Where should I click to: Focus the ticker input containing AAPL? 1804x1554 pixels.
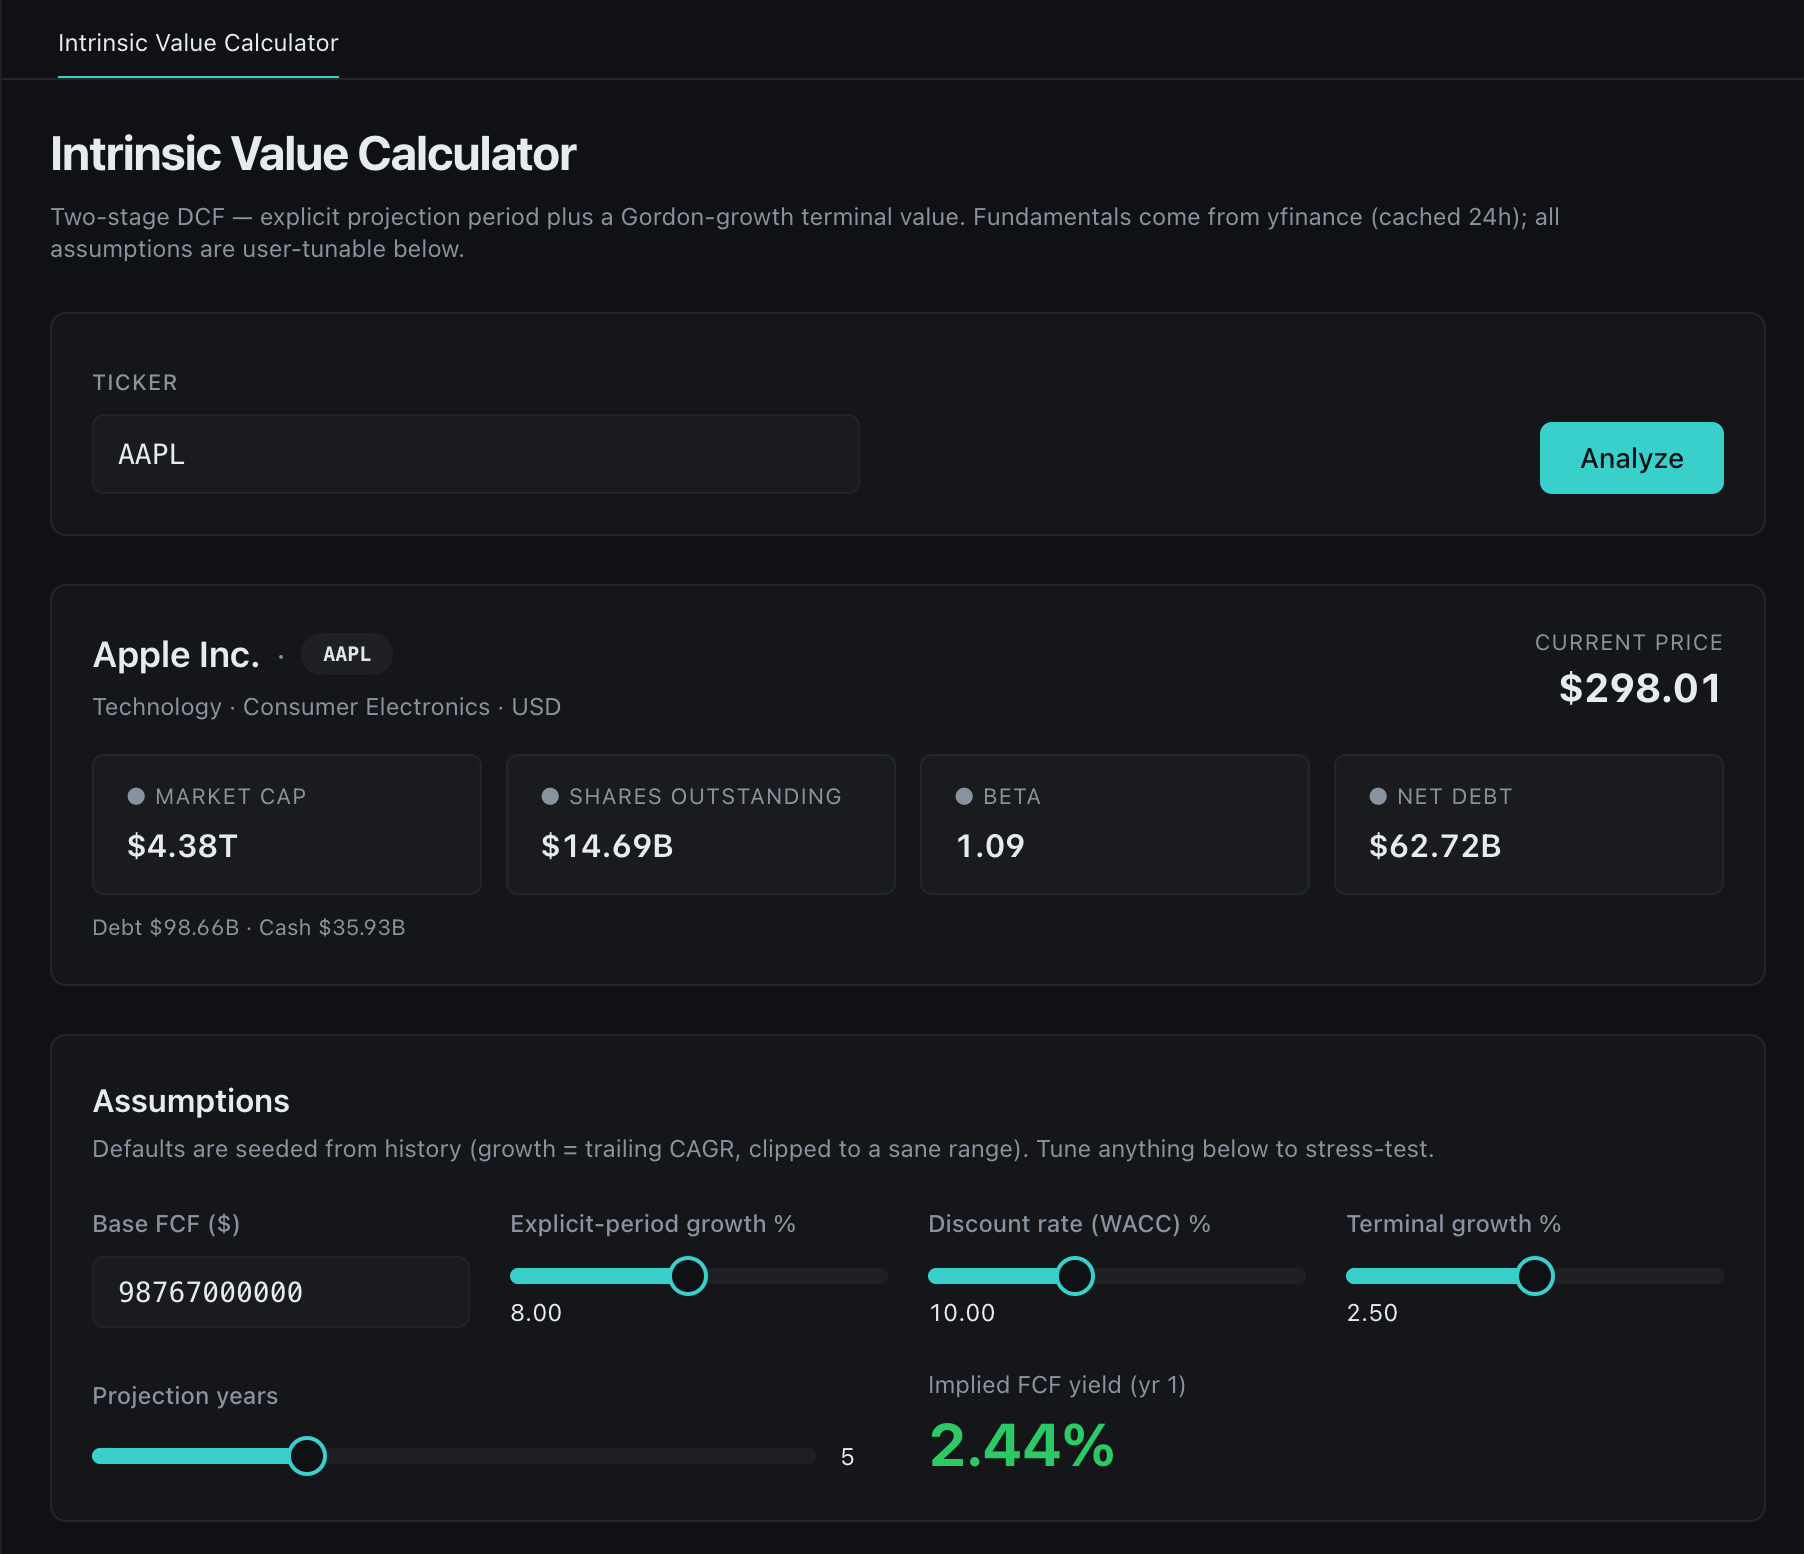click(x=476, y=454)
